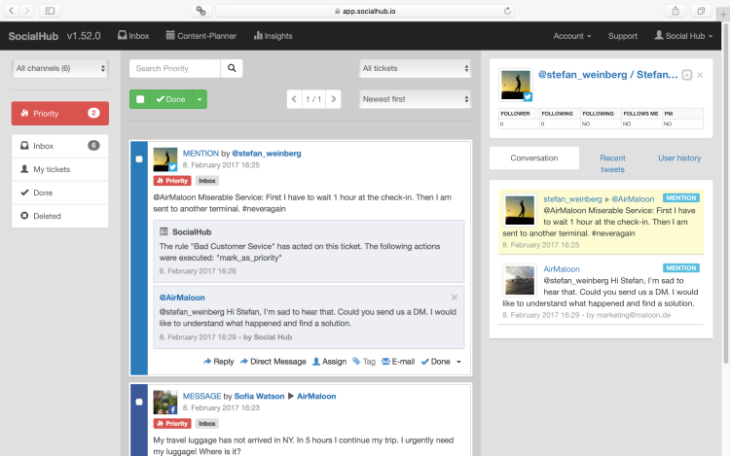The image size is (730, 456).
Task: Select Priority in the sidebar
Action: (x=60, y=113)
